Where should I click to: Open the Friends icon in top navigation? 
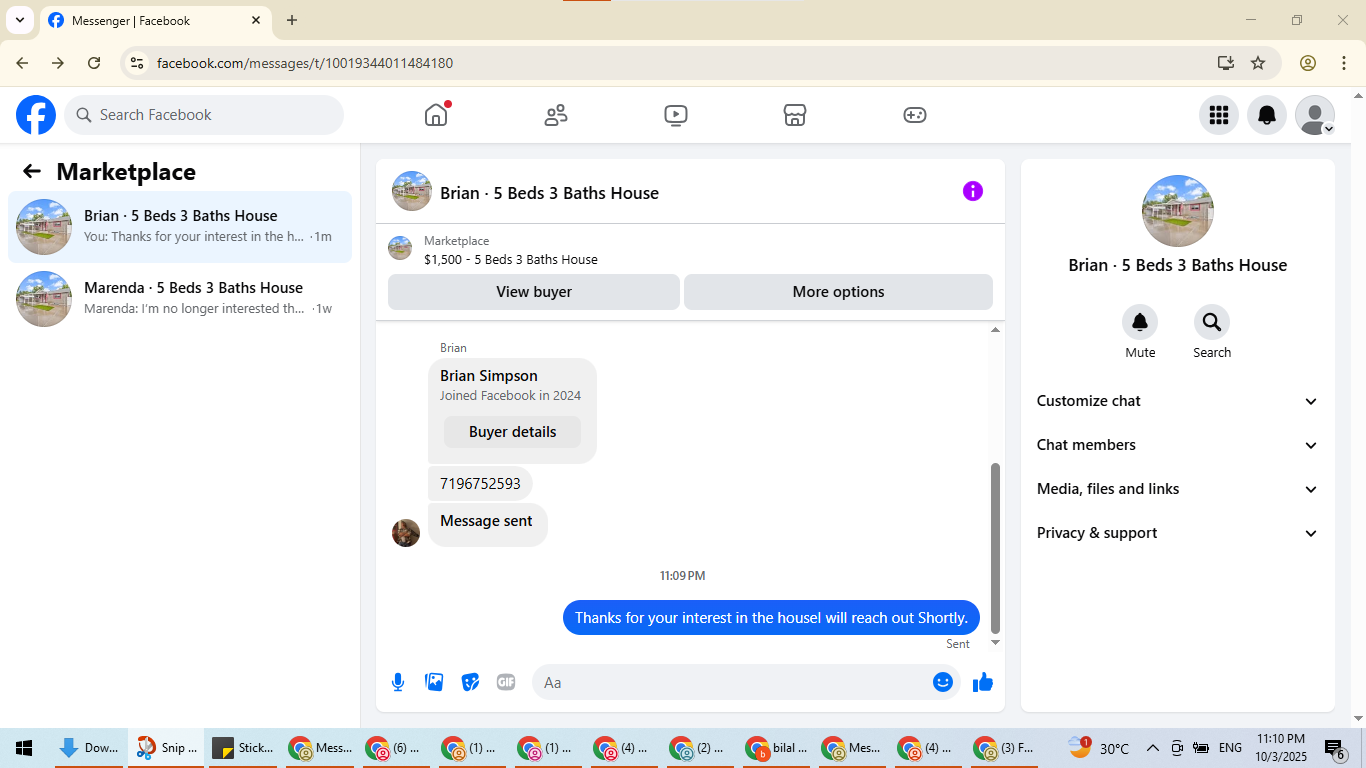click(556, 115)
